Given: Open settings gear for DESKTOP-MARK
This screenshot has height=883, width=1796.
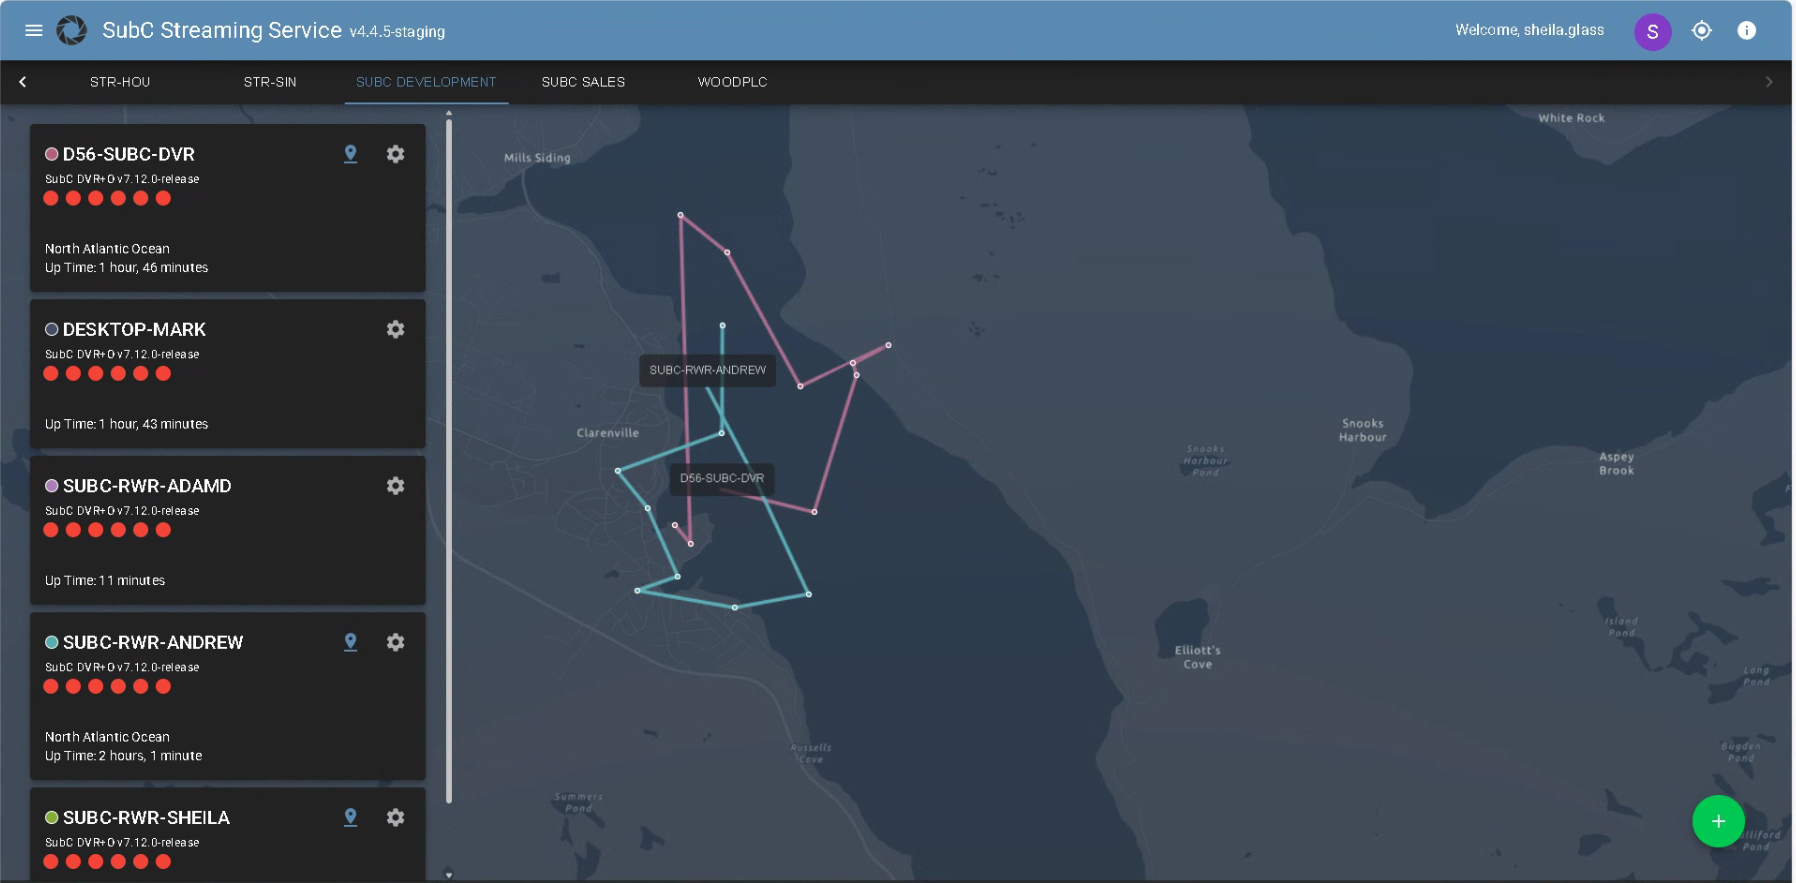Looking at the screenshot, I should [x=395, y=329].
